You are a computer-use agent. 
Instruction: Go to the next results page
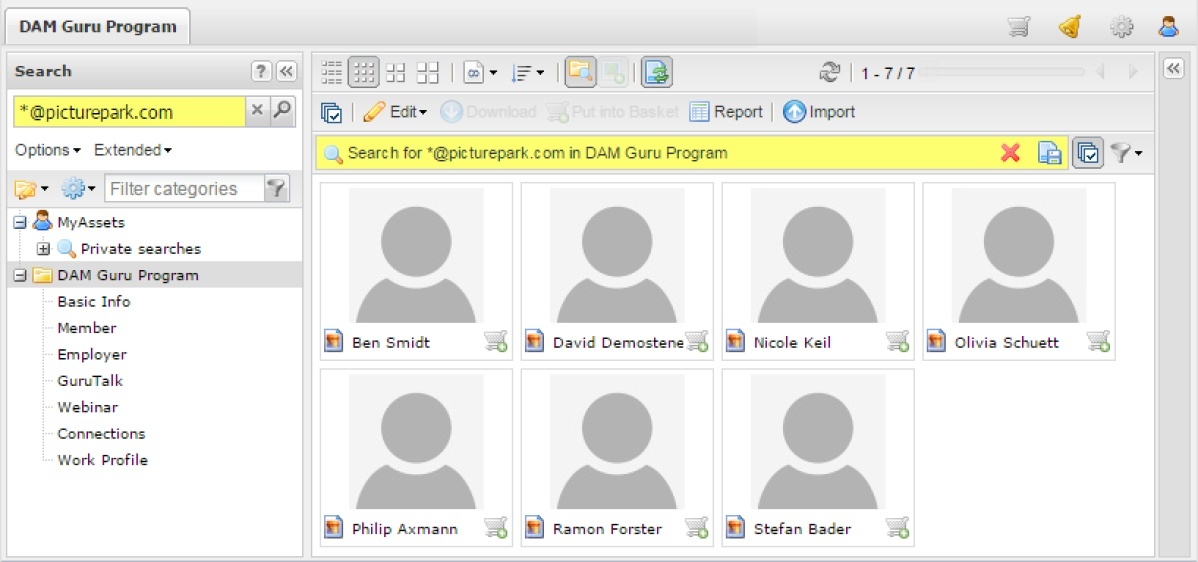[1133, 73]
